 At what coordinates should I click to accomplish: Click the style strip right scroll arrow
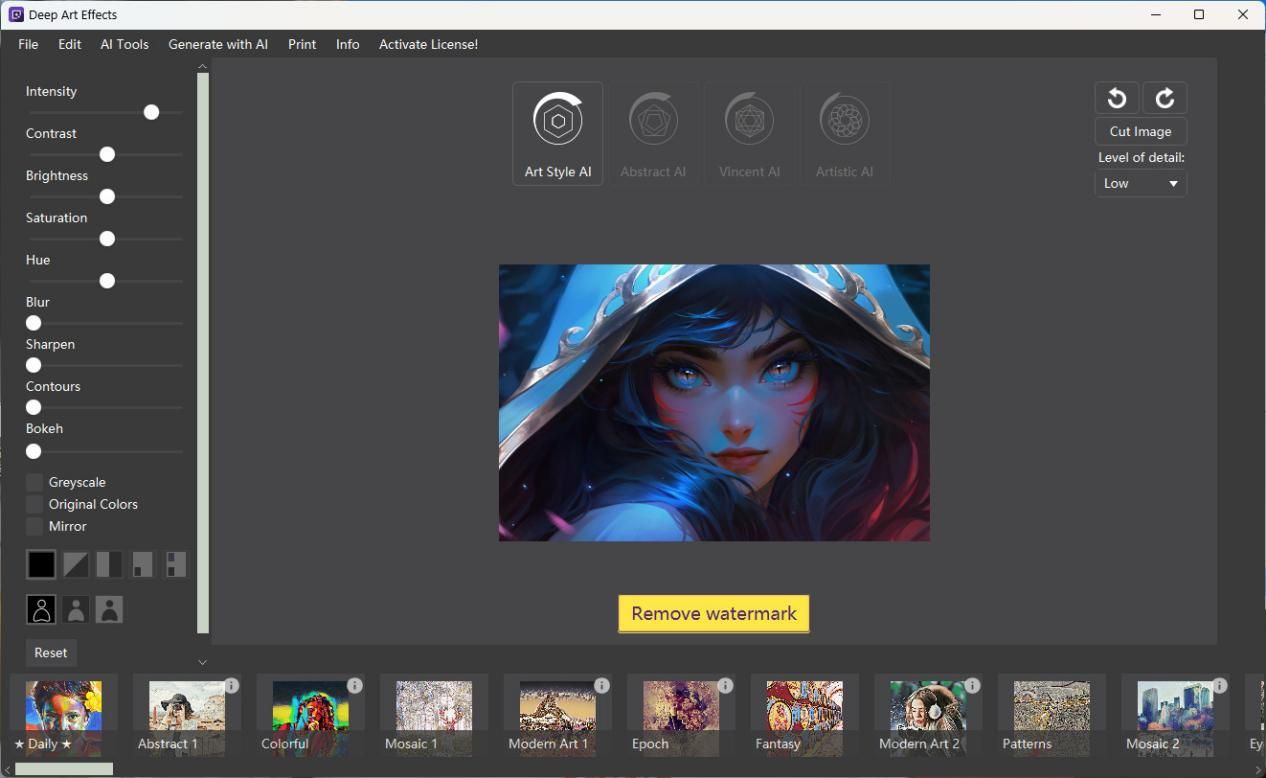[x=1258, y=769]
